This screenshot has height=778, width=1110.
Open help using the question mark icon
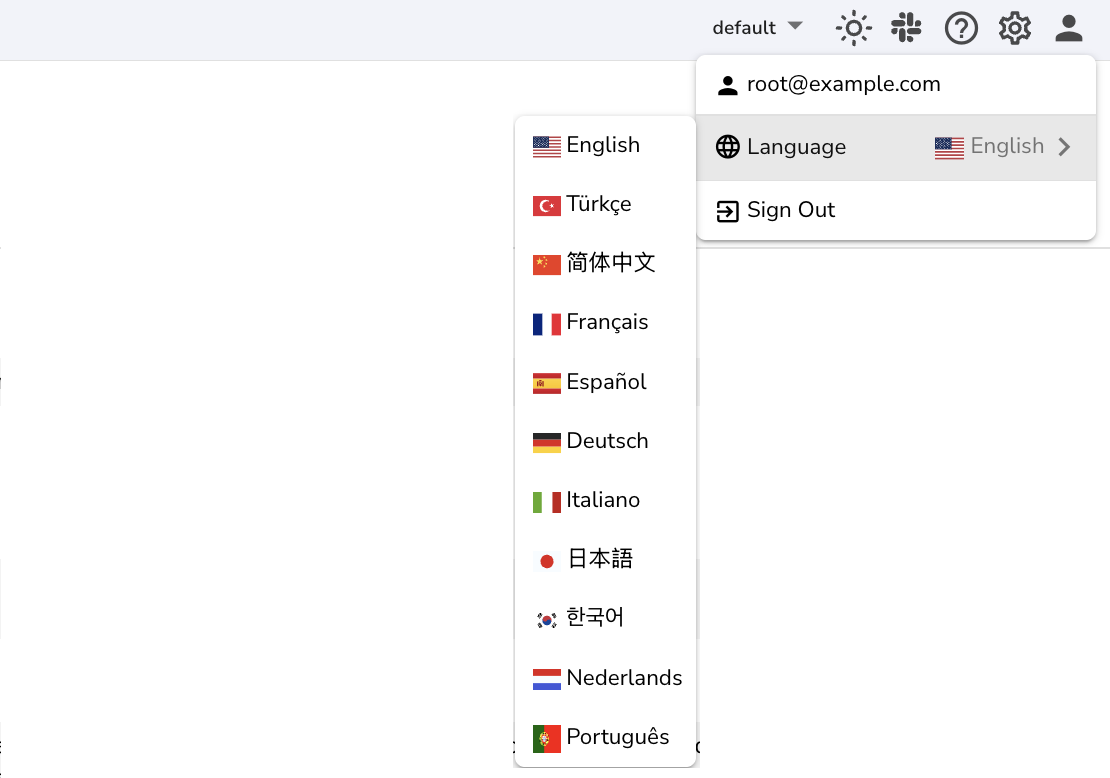tap(961, 27)
